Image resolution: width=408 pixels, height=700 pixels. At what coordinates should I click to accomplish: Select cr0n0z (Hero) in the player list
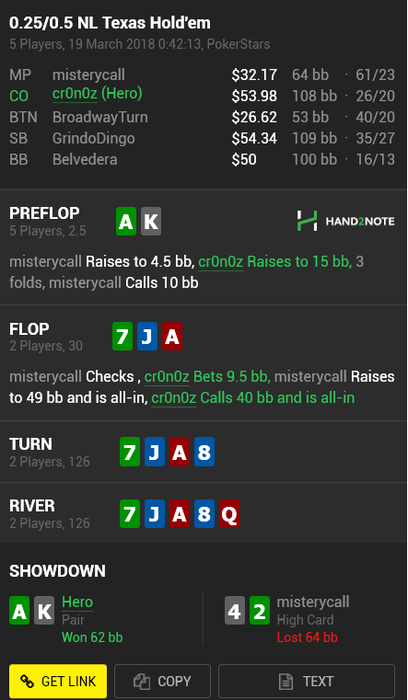coord(97,94)
